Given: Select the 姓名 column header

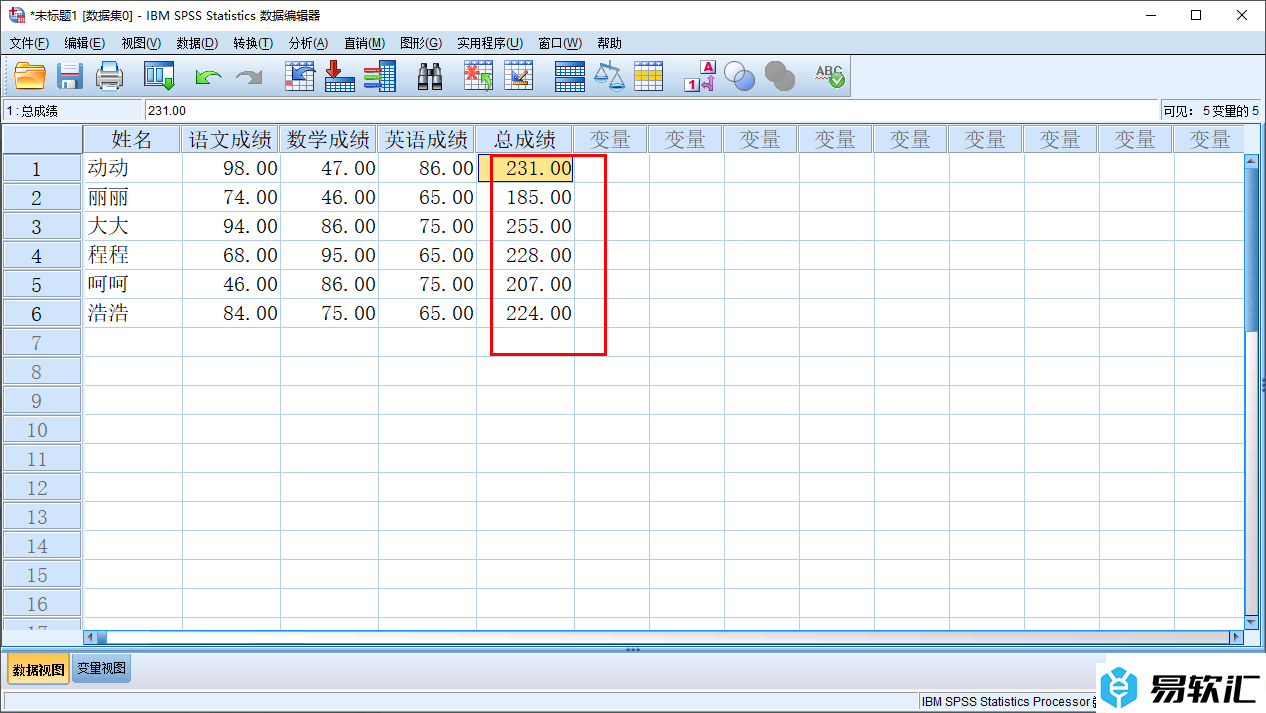Looking at the screenshot, I should pos(132,139).
